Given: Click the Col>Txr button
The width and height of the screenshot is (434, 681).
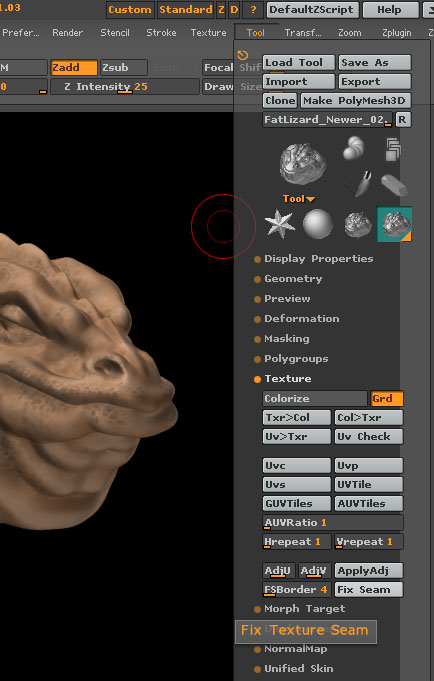Looking at the screenshot, I should [x=369, y=417].
